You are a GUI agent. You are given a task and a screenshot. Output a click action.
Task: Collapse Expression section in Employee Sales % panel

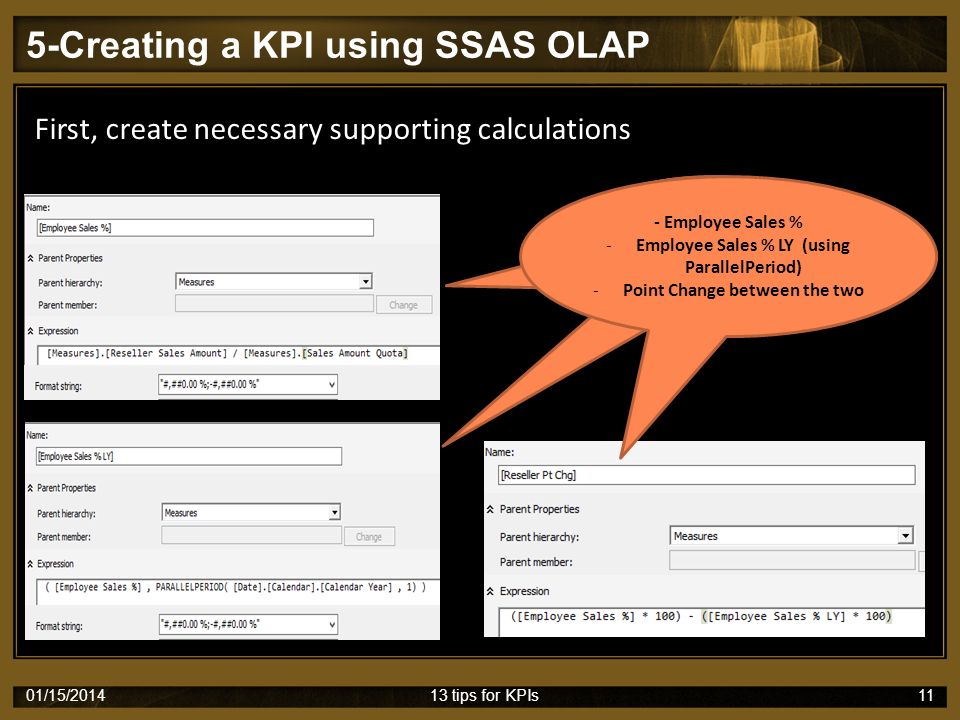(x=30, y=331)
